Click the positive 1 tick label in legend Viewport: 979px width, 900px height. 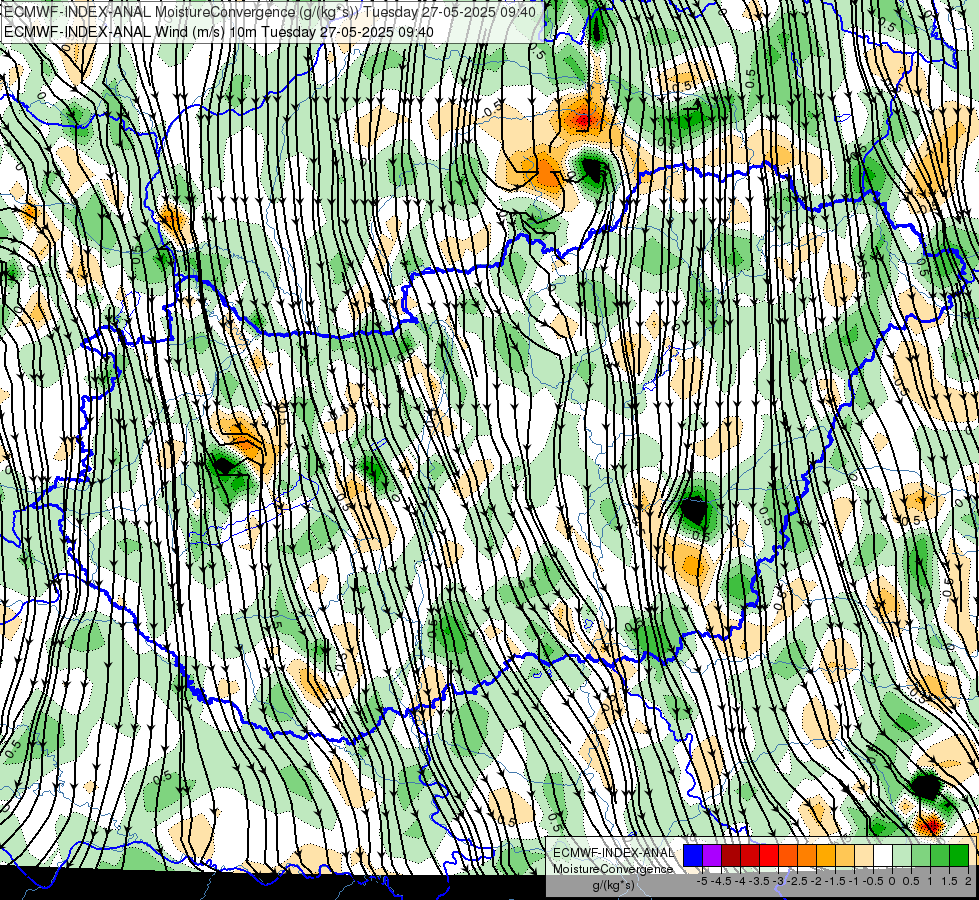point(930,881)
